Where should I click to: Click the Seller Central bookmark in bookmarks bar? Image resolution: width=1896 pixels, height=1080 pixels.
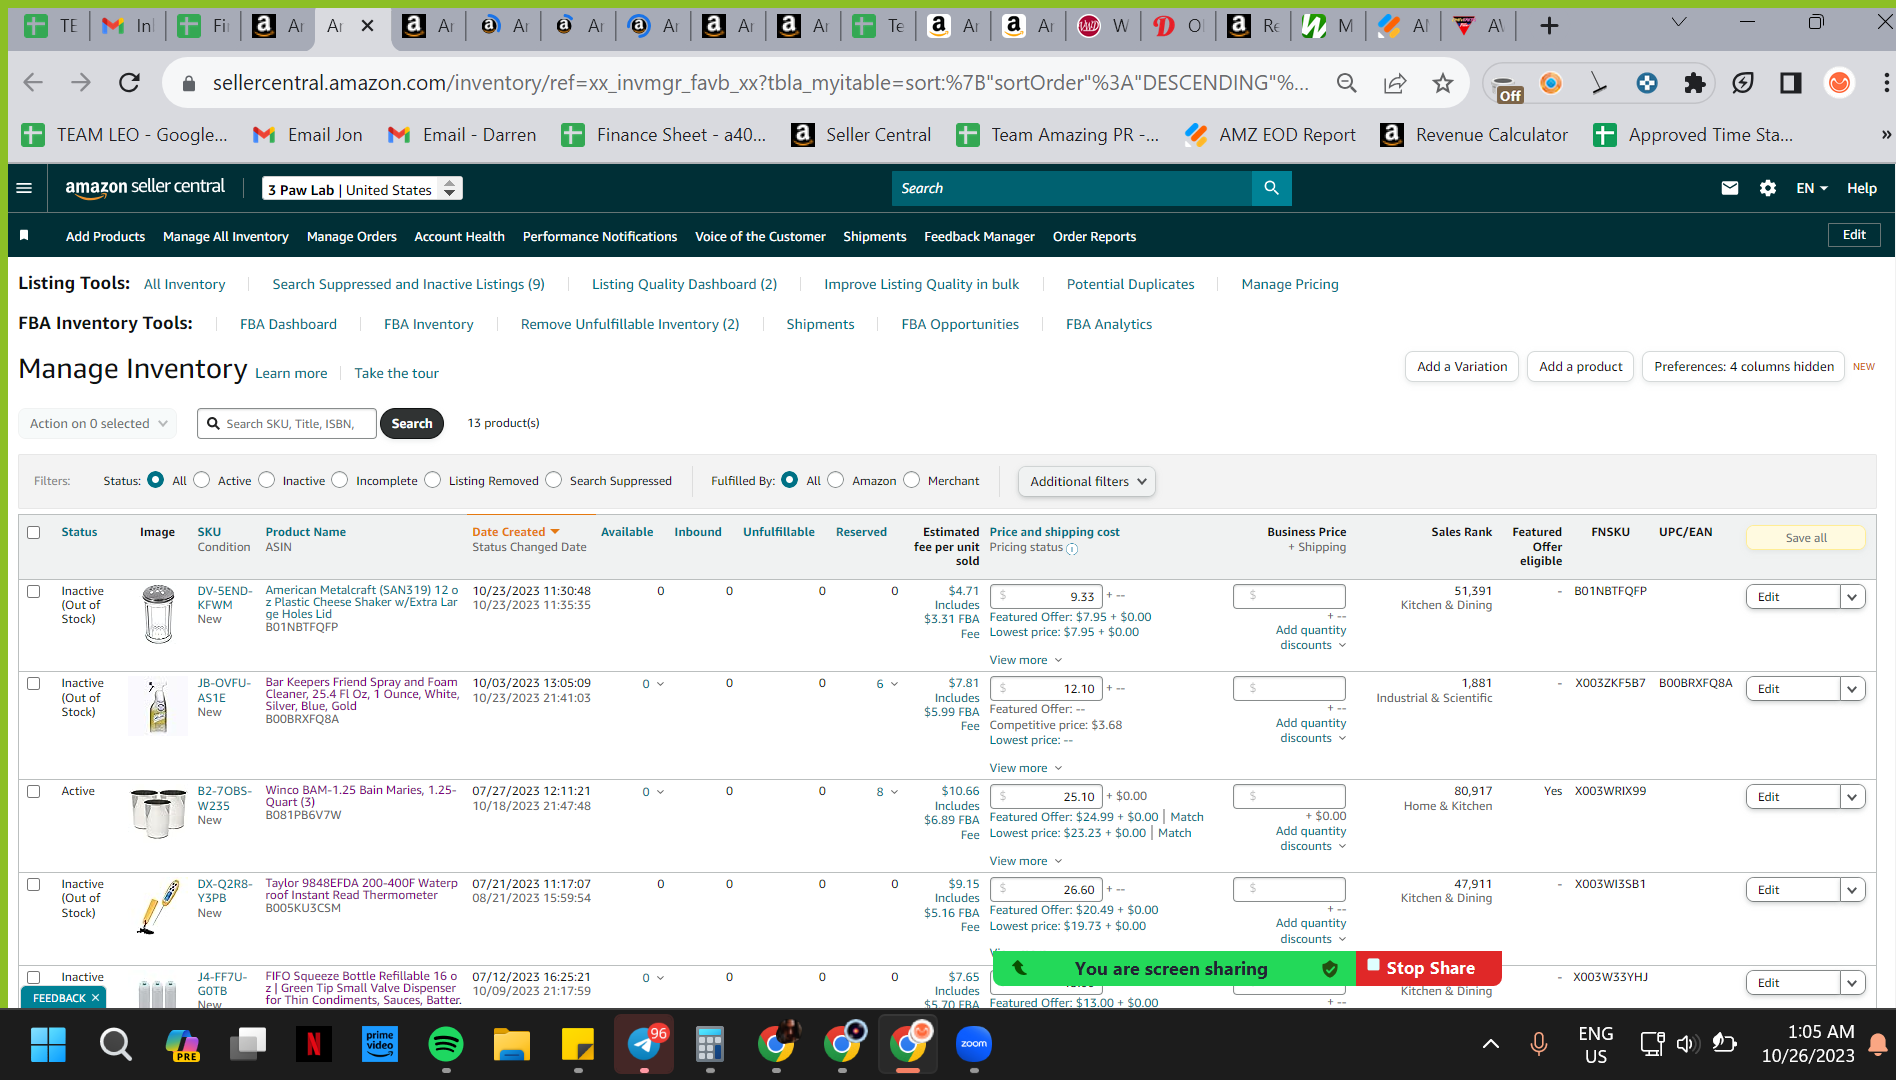861,135
